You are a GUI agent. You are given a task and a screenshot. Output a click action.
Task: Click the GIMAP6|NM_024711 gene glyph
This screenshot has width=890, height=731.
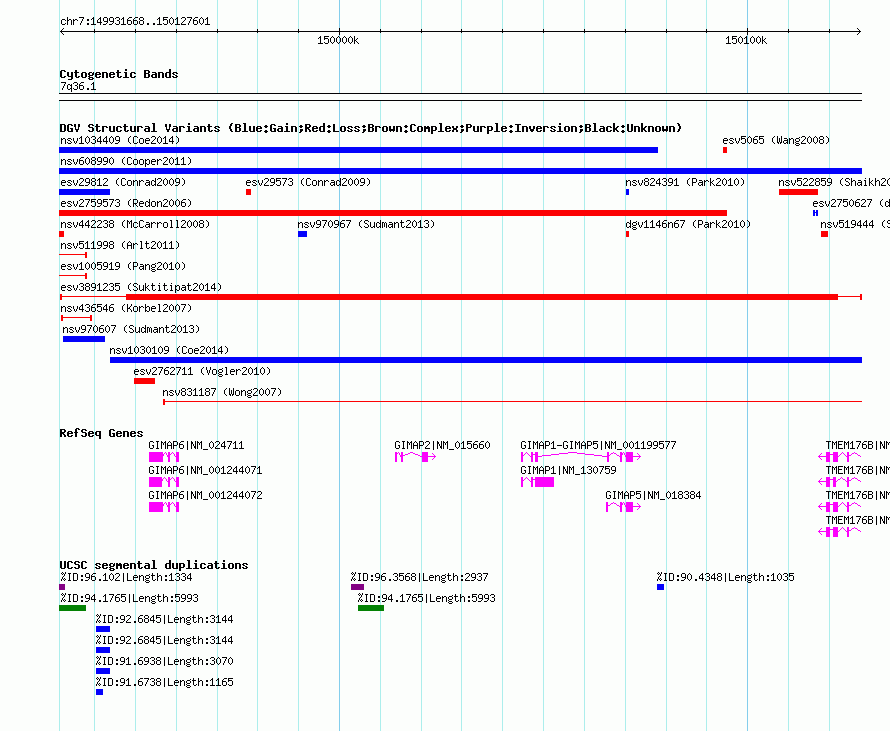[x=164, y=457]
